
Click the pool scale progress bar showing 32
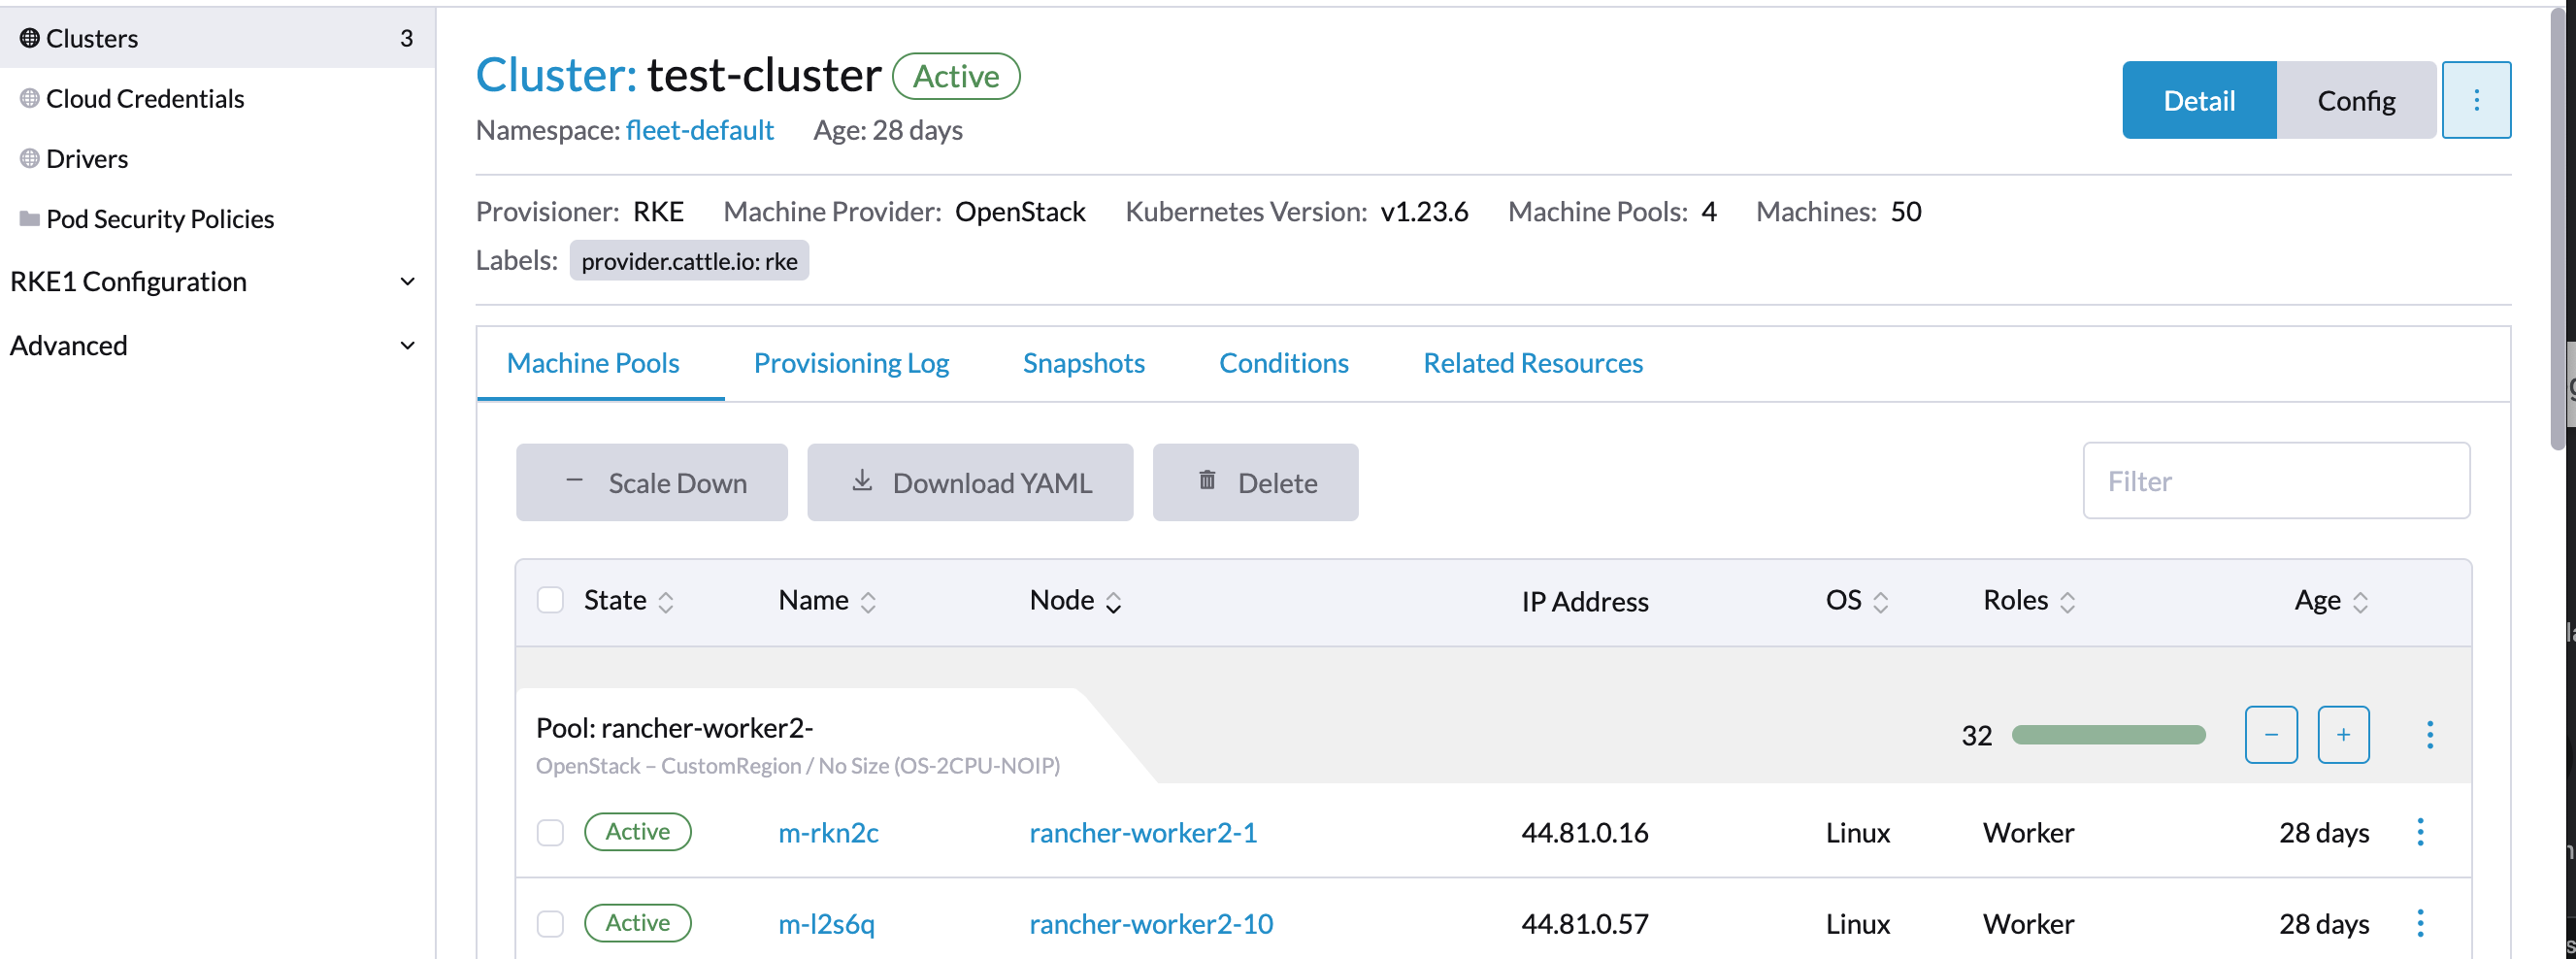[2110, 734]
